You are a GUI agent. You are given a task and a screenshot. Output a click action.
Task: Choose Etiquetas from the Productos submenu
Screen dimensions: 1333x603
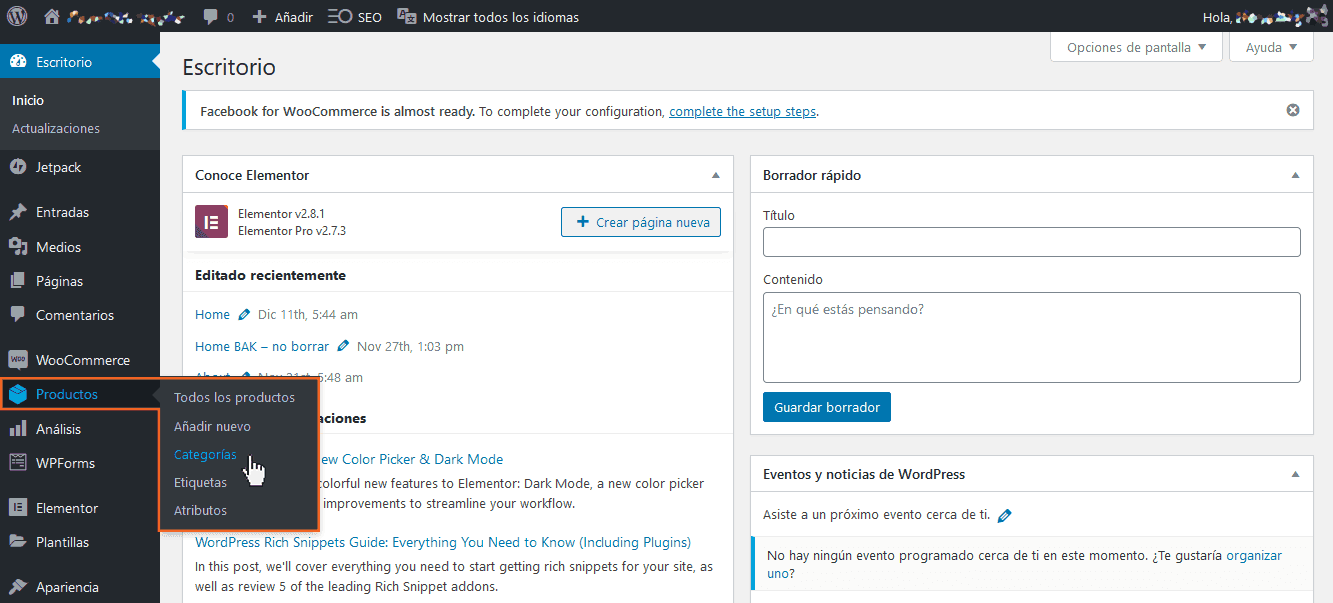[x=202, y=482]
